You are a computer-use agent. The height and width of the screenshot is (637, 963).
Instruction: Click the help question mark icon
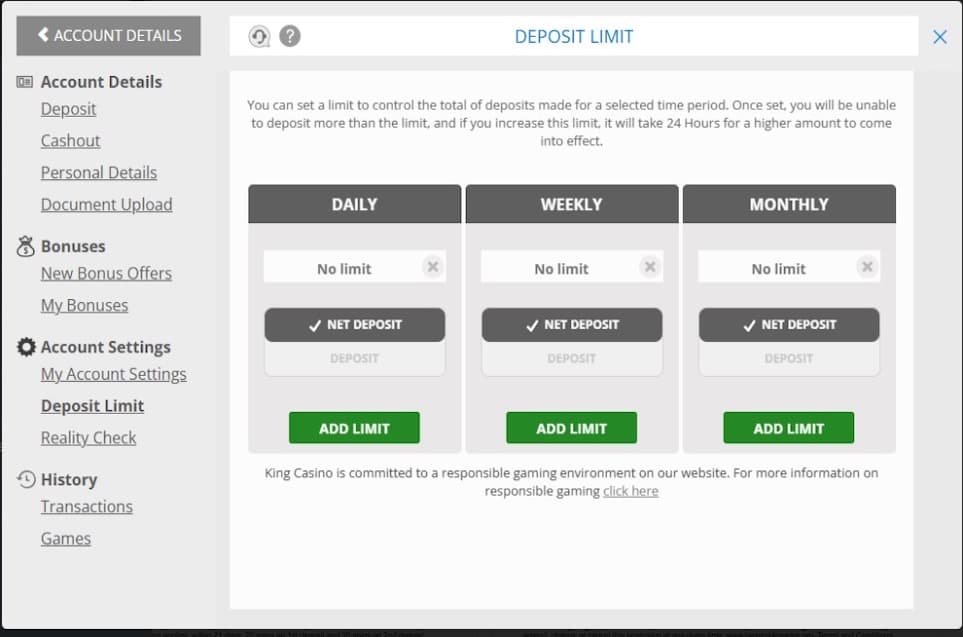click(x=290, y=36)
